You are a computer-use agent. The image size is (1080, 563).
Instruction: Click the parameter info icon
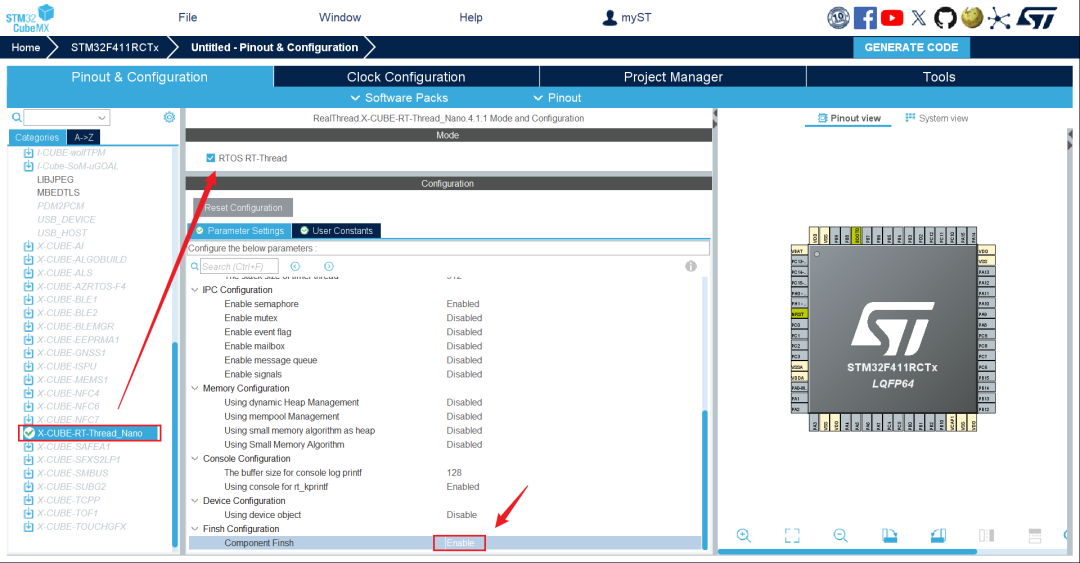[690, 266]
